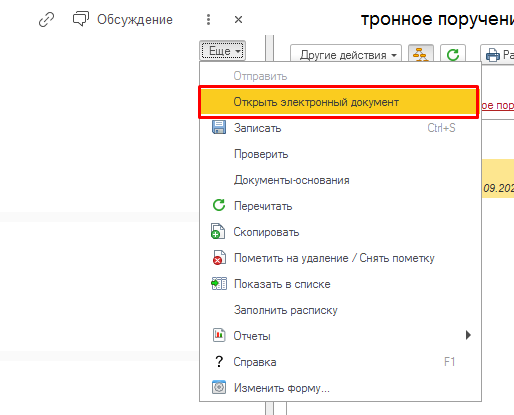Expand the Еще dropdown button
This screenshot has width=514, height=415.
223,51
